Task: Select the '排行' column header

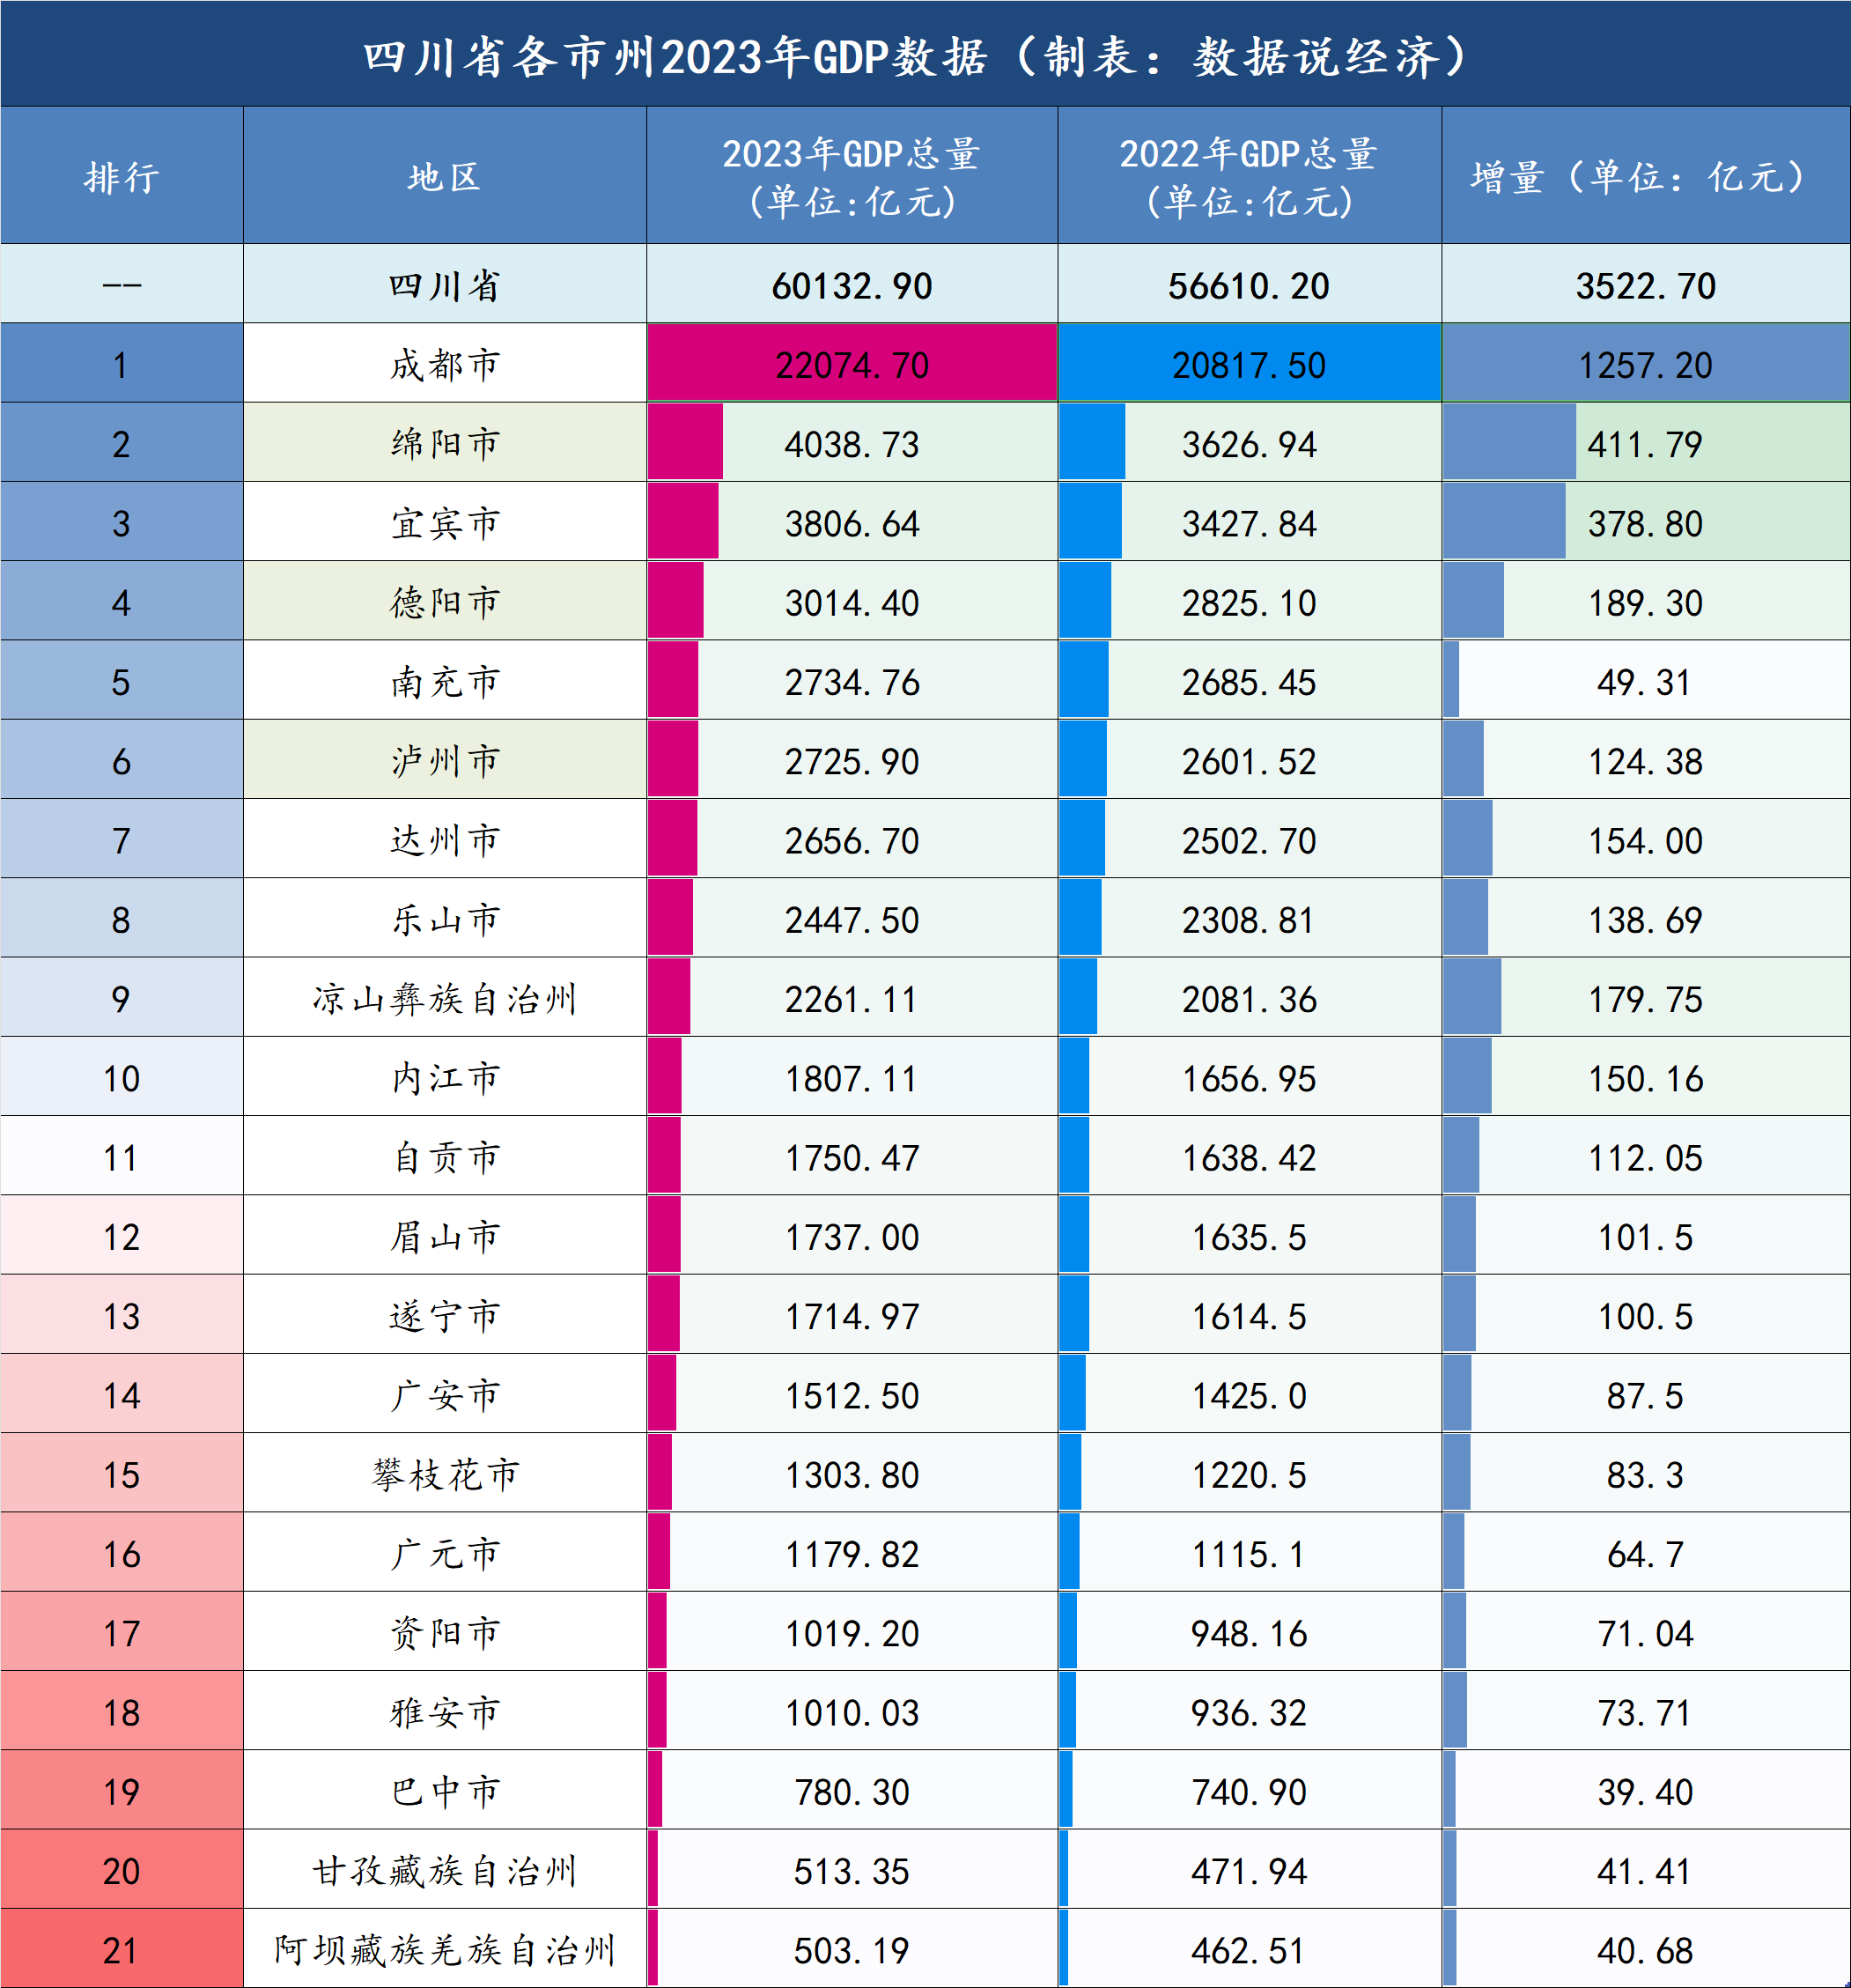Action: 121,177
